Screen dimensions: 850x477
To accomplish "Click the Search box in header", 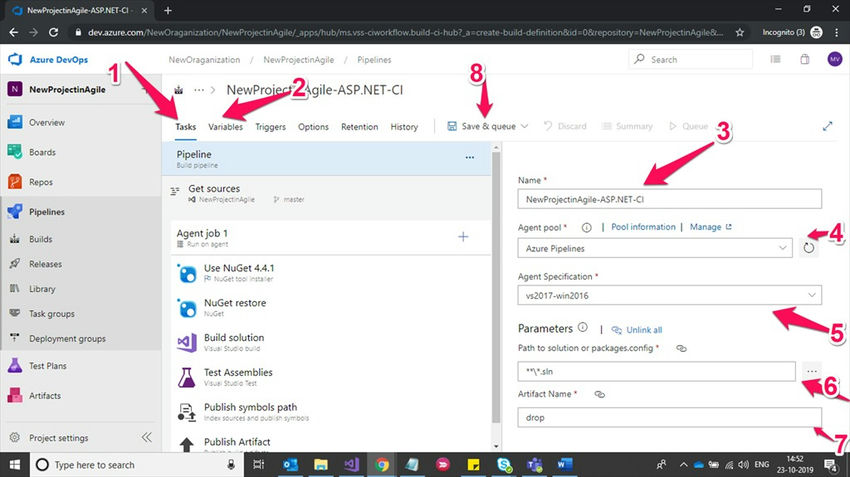I will [x=691, y=60].
